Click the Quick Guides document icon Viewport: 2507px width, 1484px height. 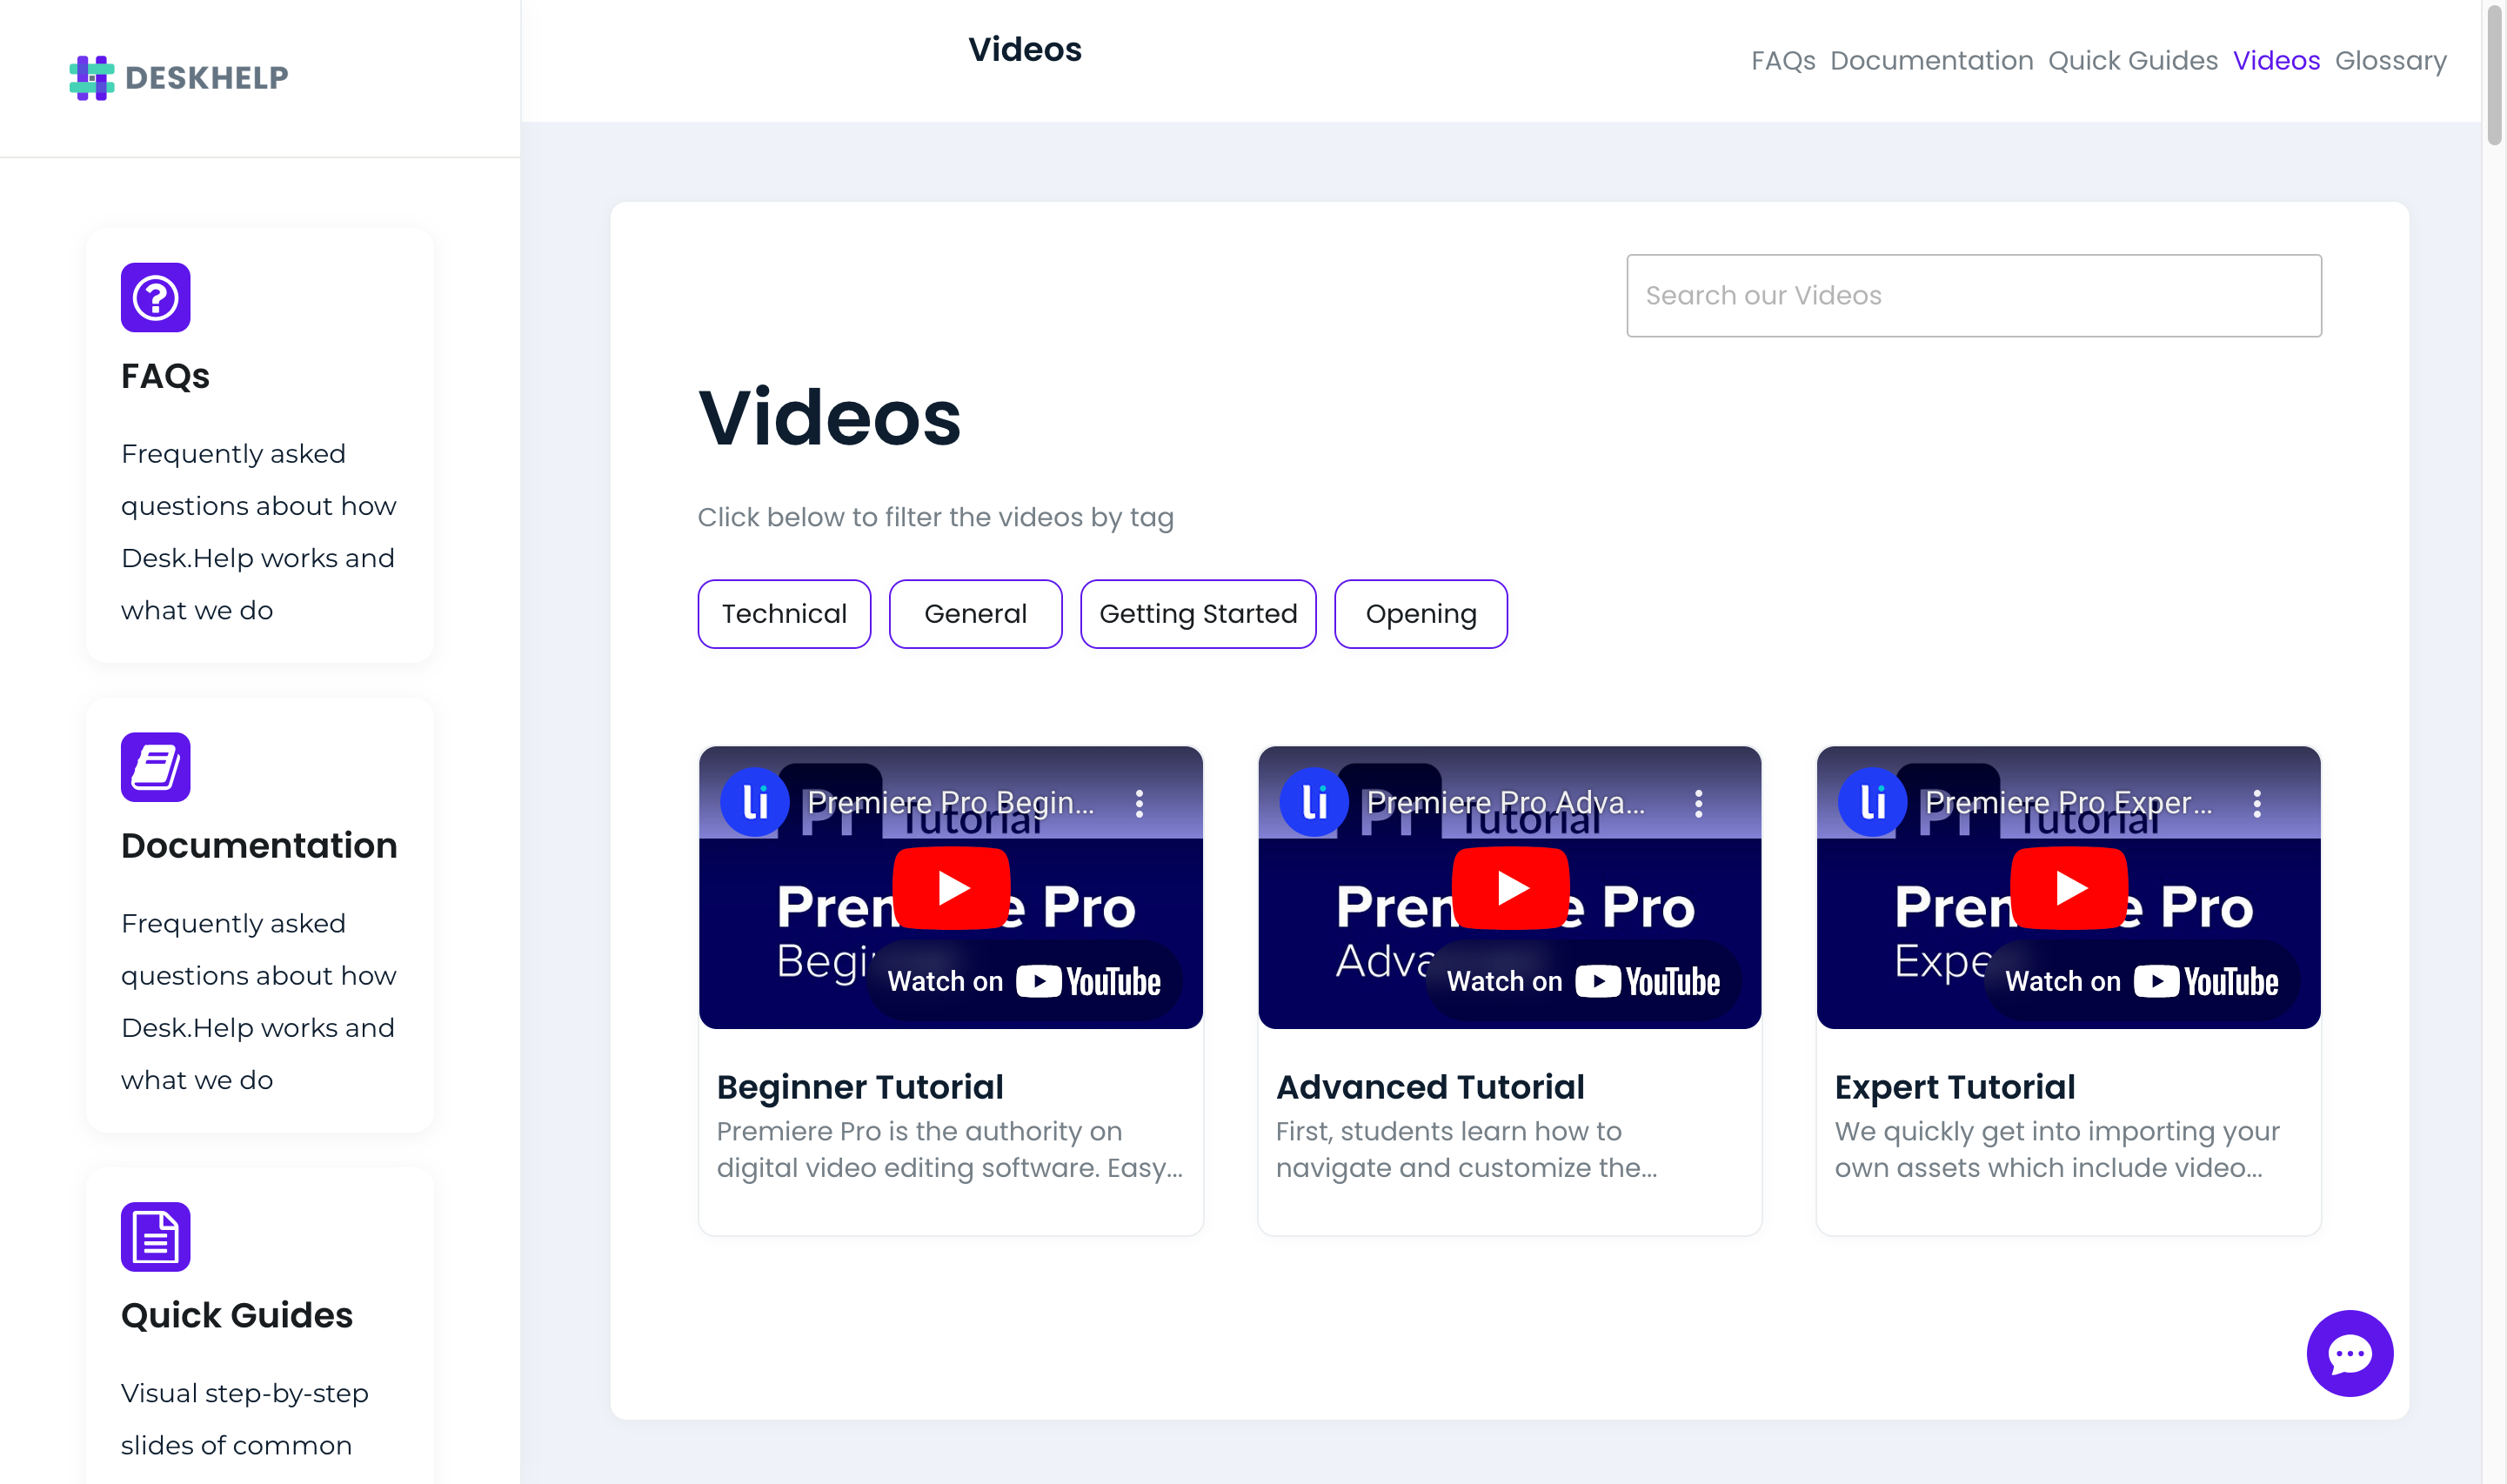(156, 1237)
